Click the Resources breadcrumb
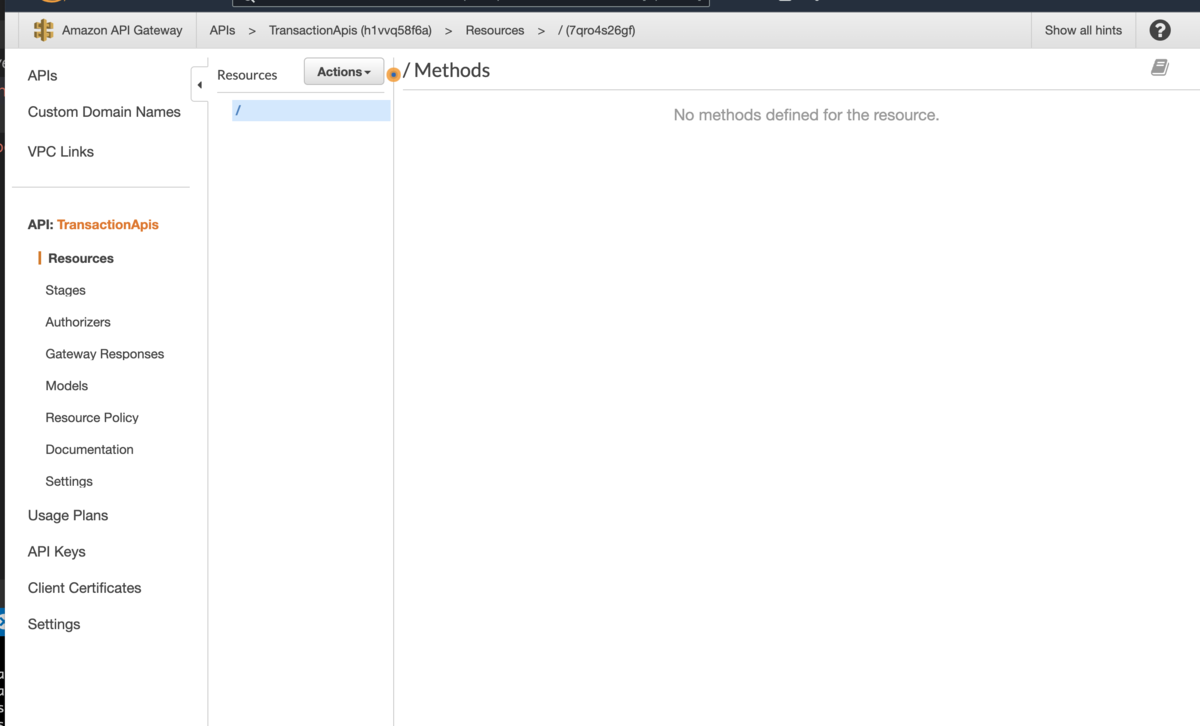1200x726 pixels. [x=495, y=30]
